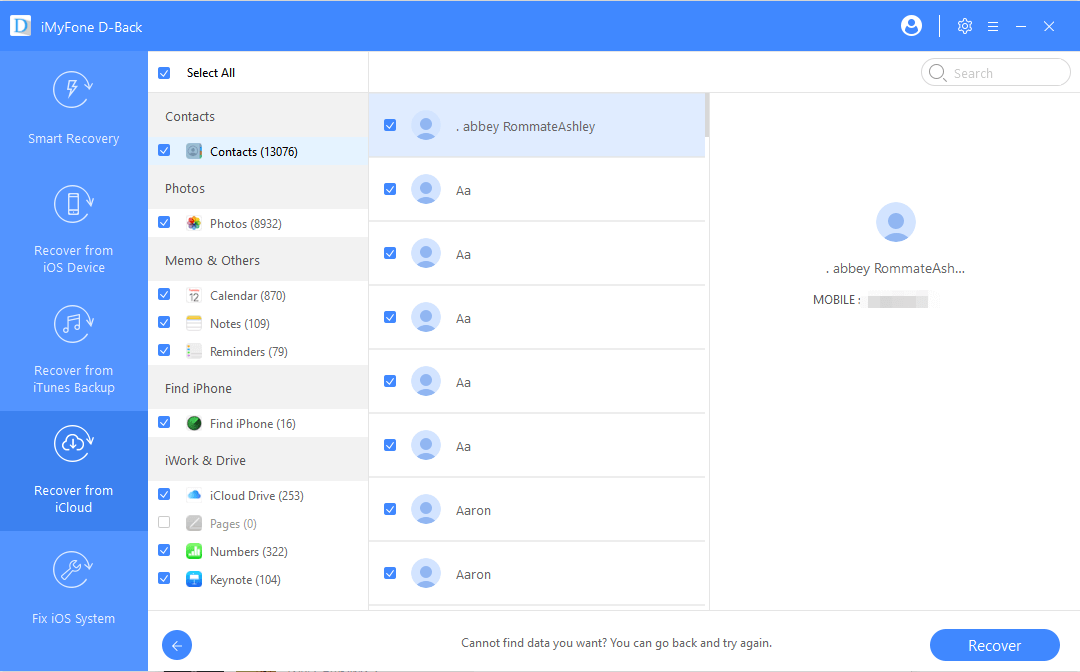Select the Numbers (322) category row

[x=258, y=551]
